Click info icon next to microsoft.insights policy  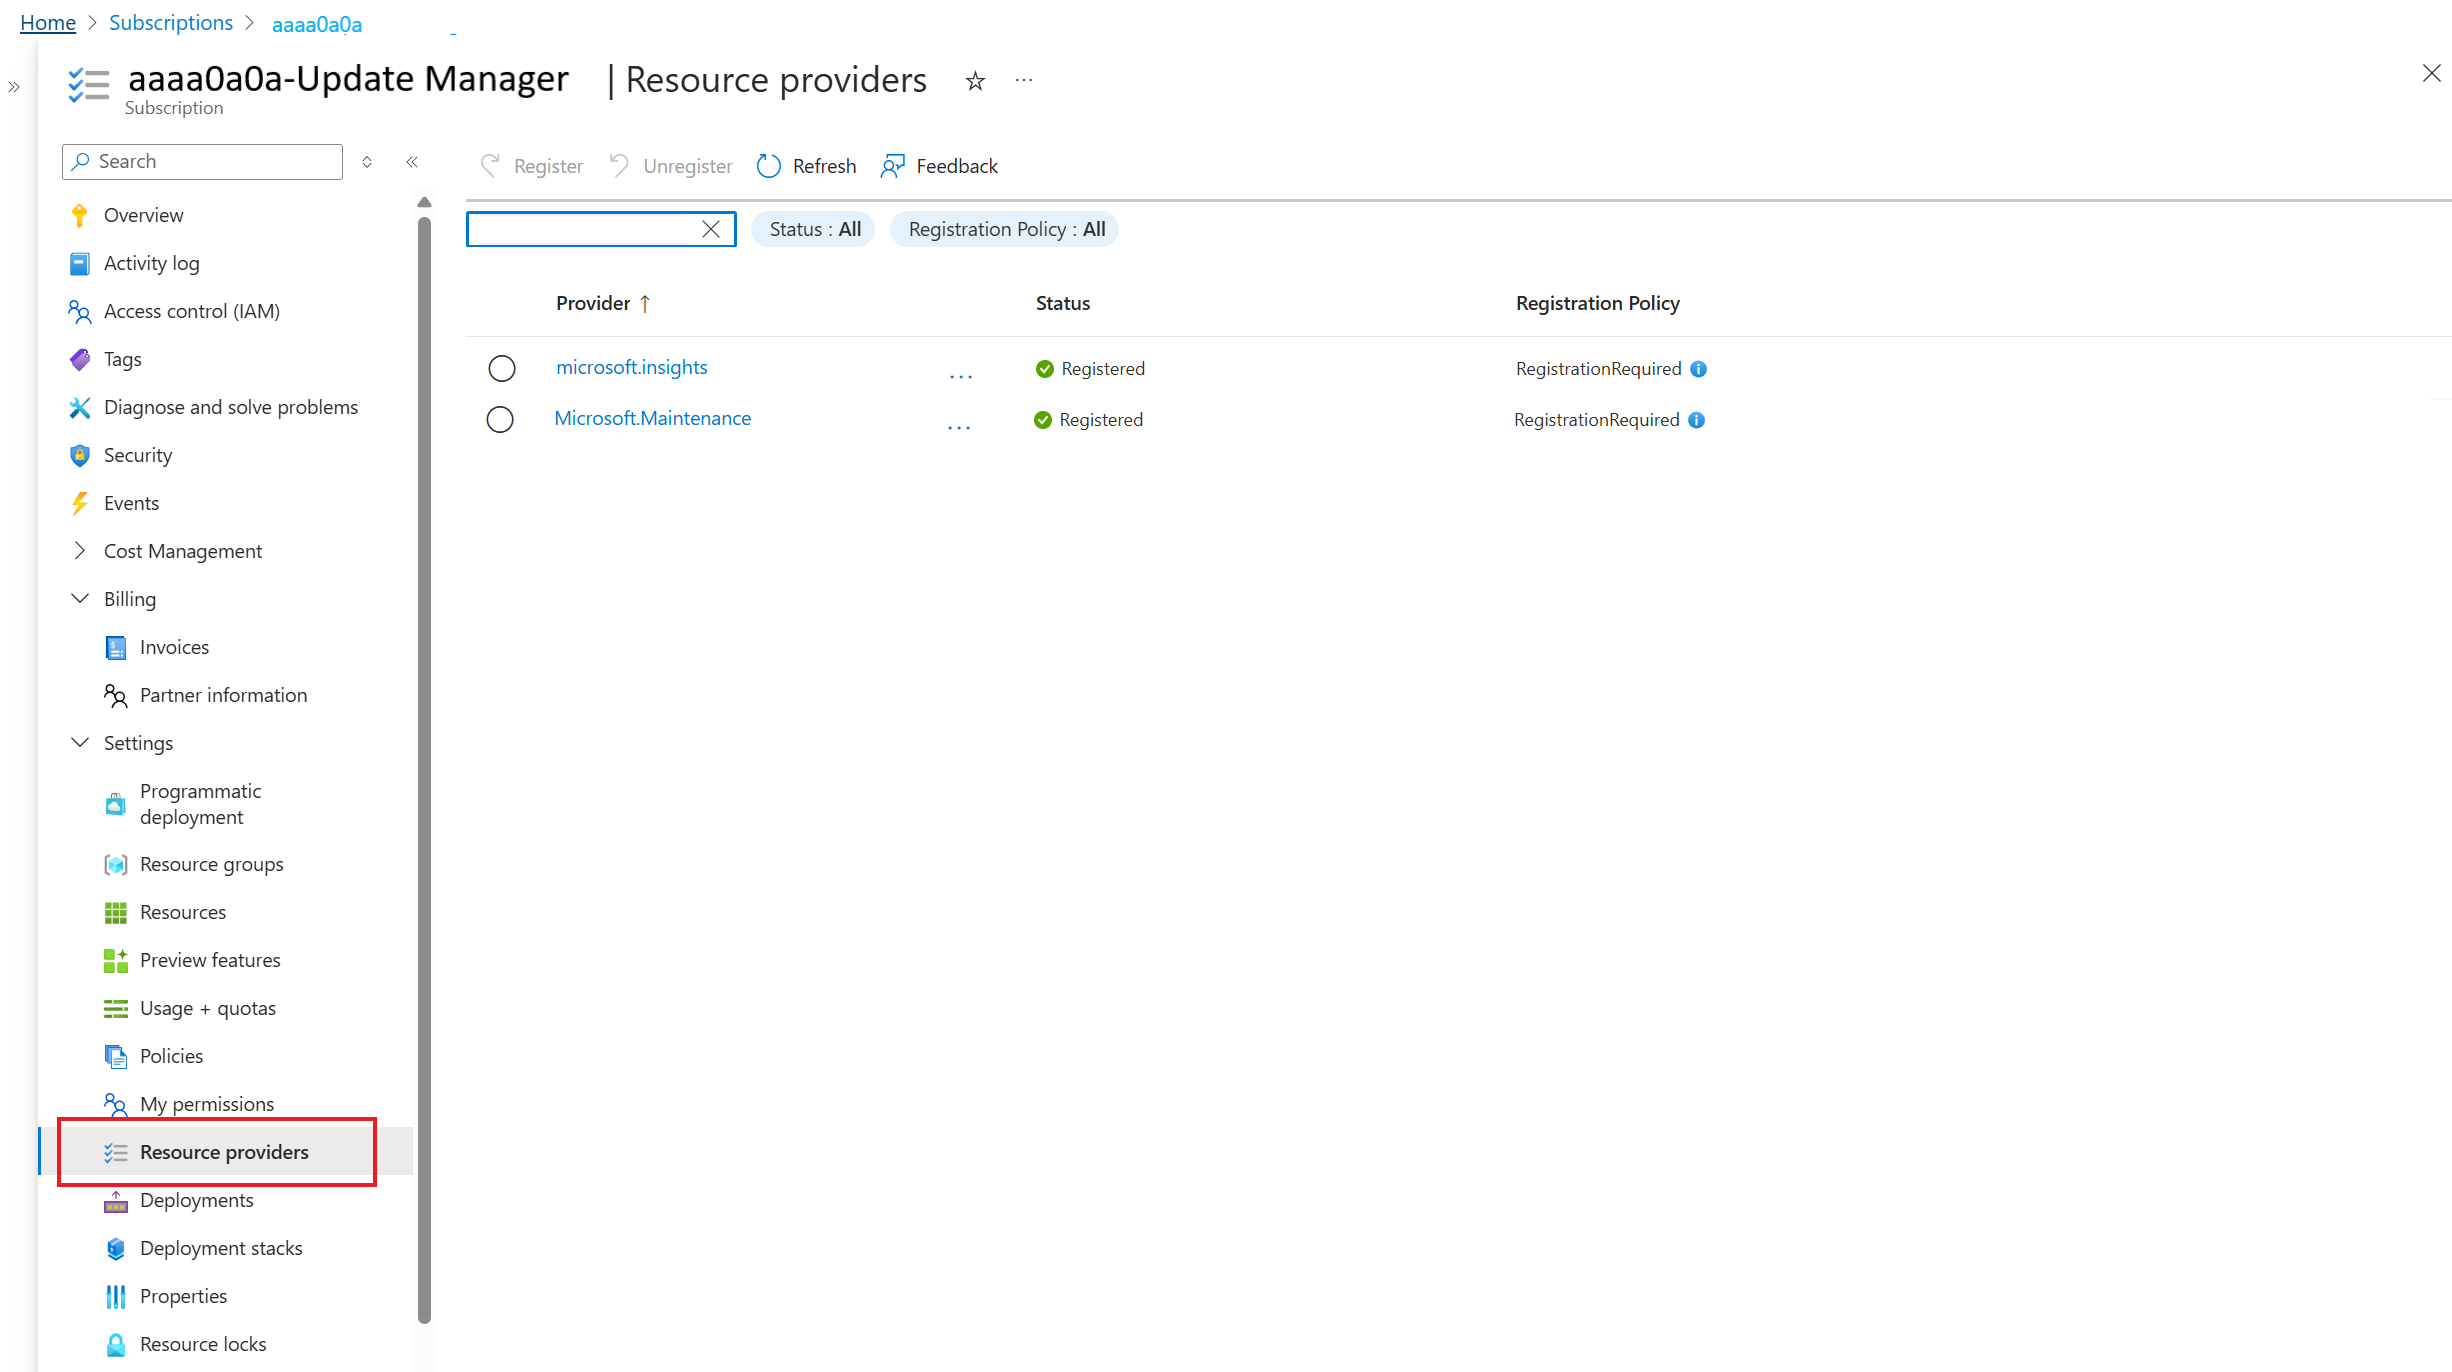(1698, 369)
